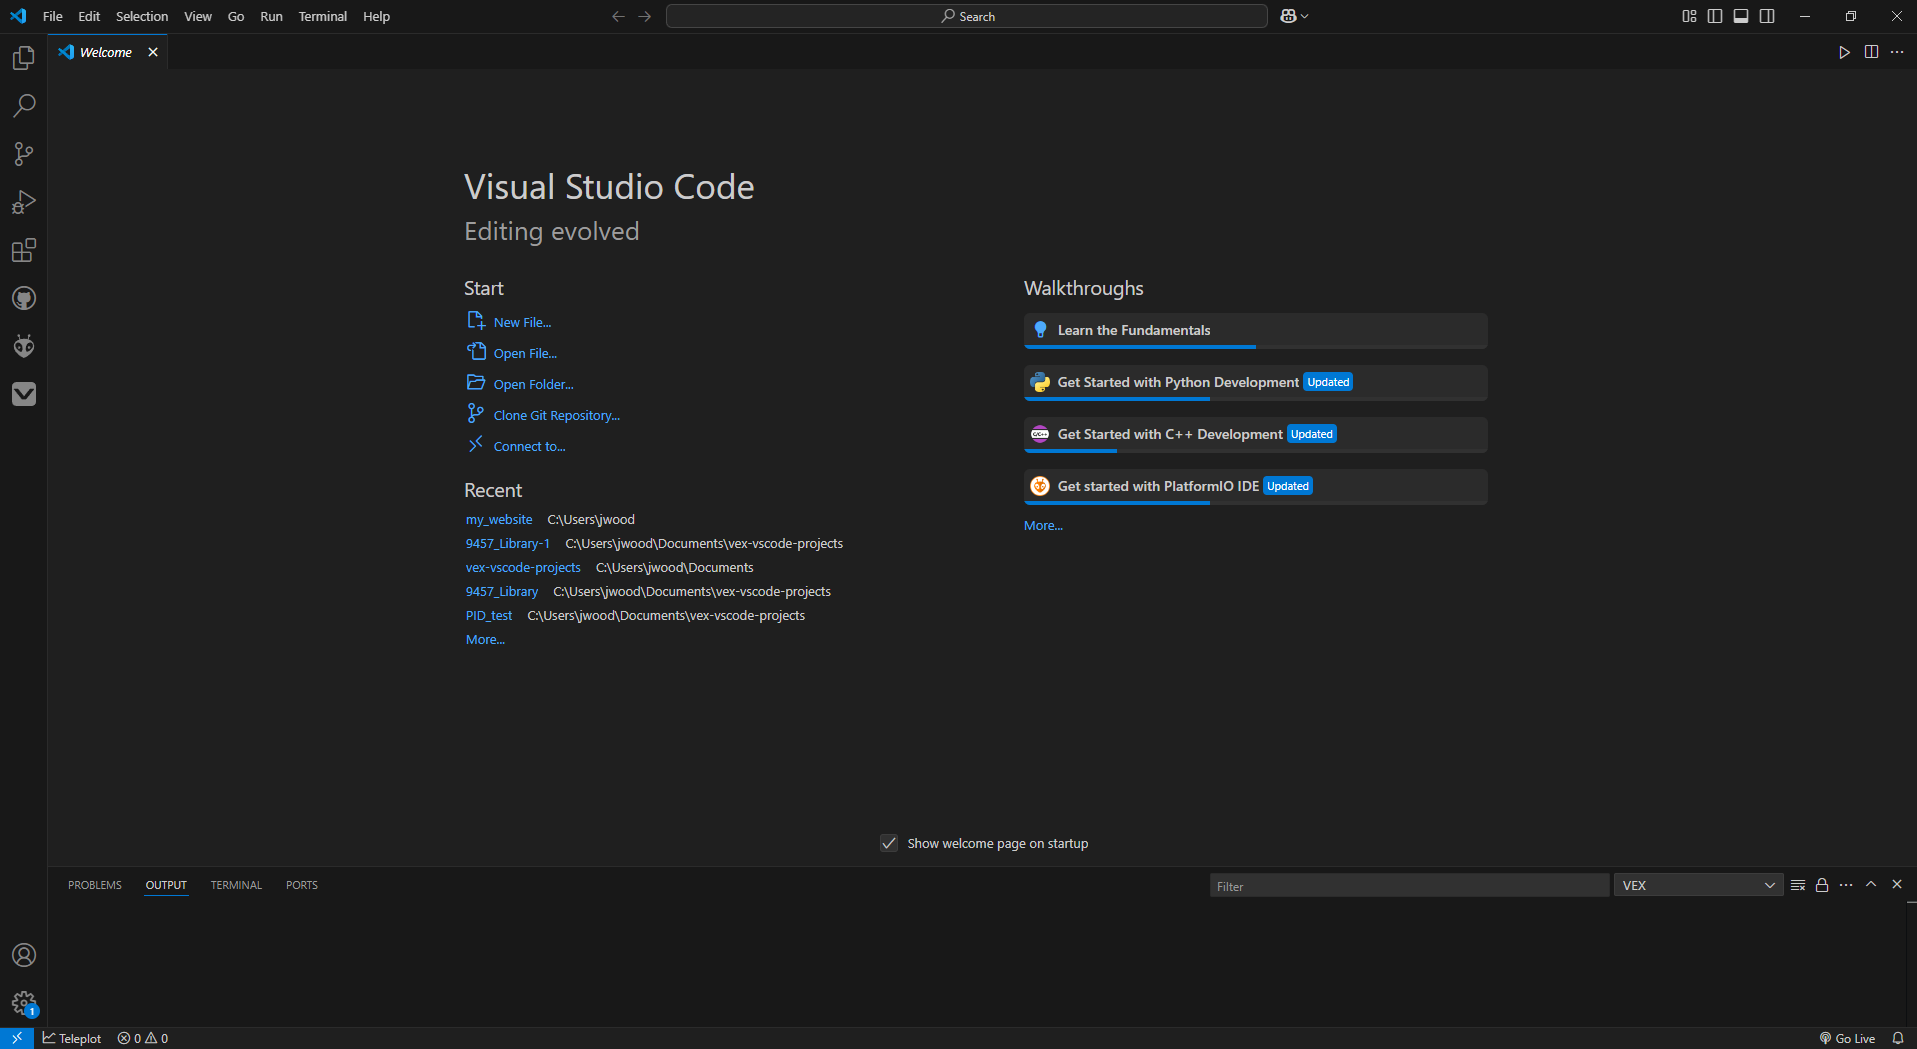
Task: Open the VEX output channel dropdown
Action: click(x=1698, y=885)
